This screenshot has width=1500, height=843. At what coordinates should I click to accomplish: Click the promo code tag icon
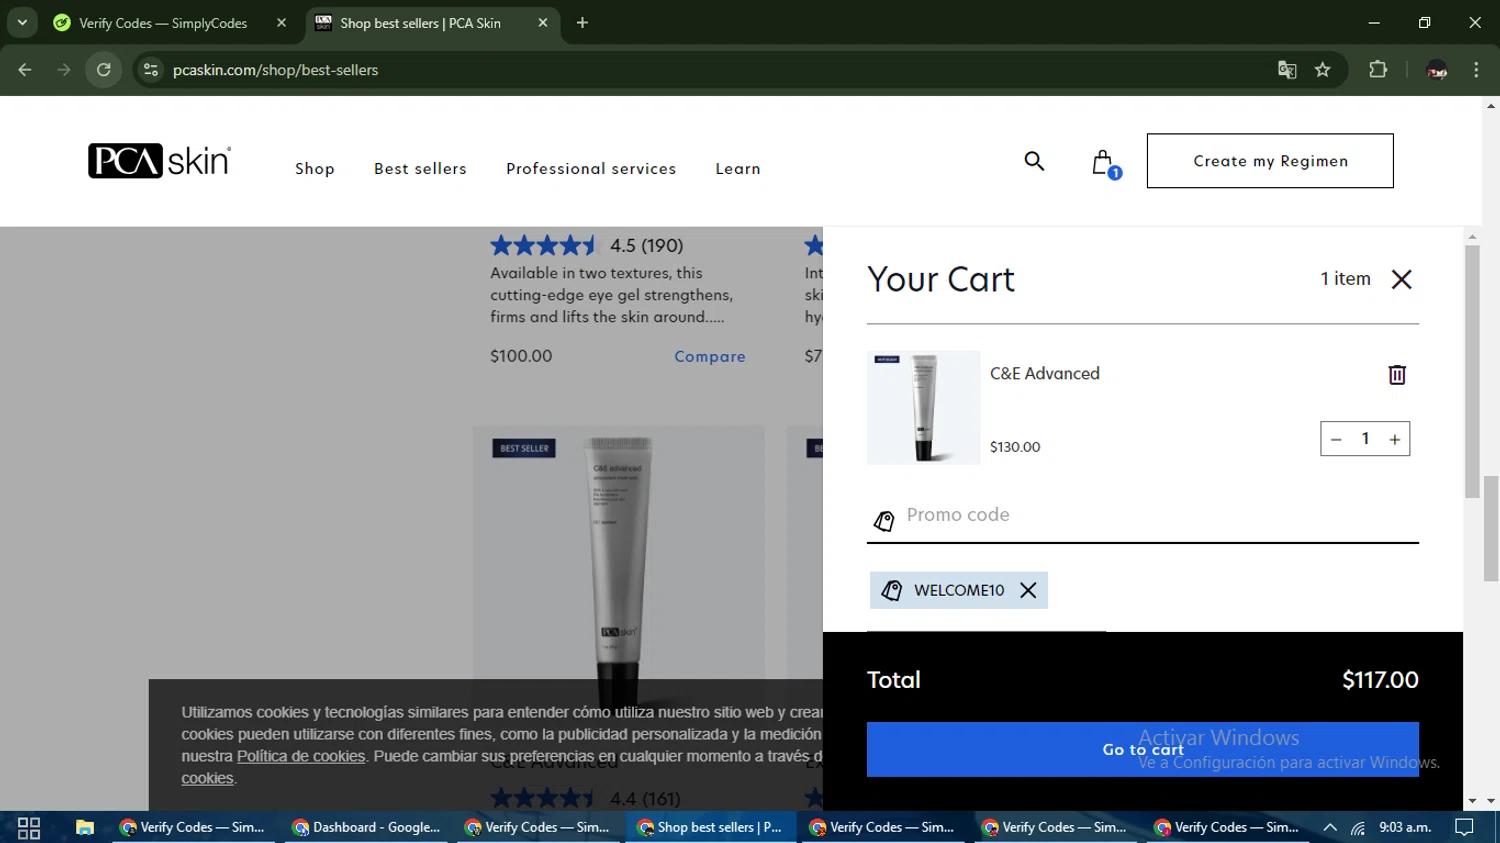point(884,521)
